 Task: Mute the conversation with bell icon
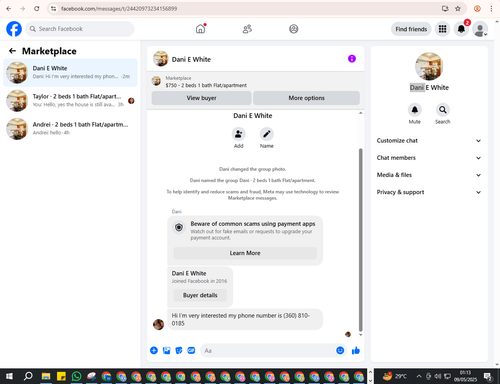(415, 110)
